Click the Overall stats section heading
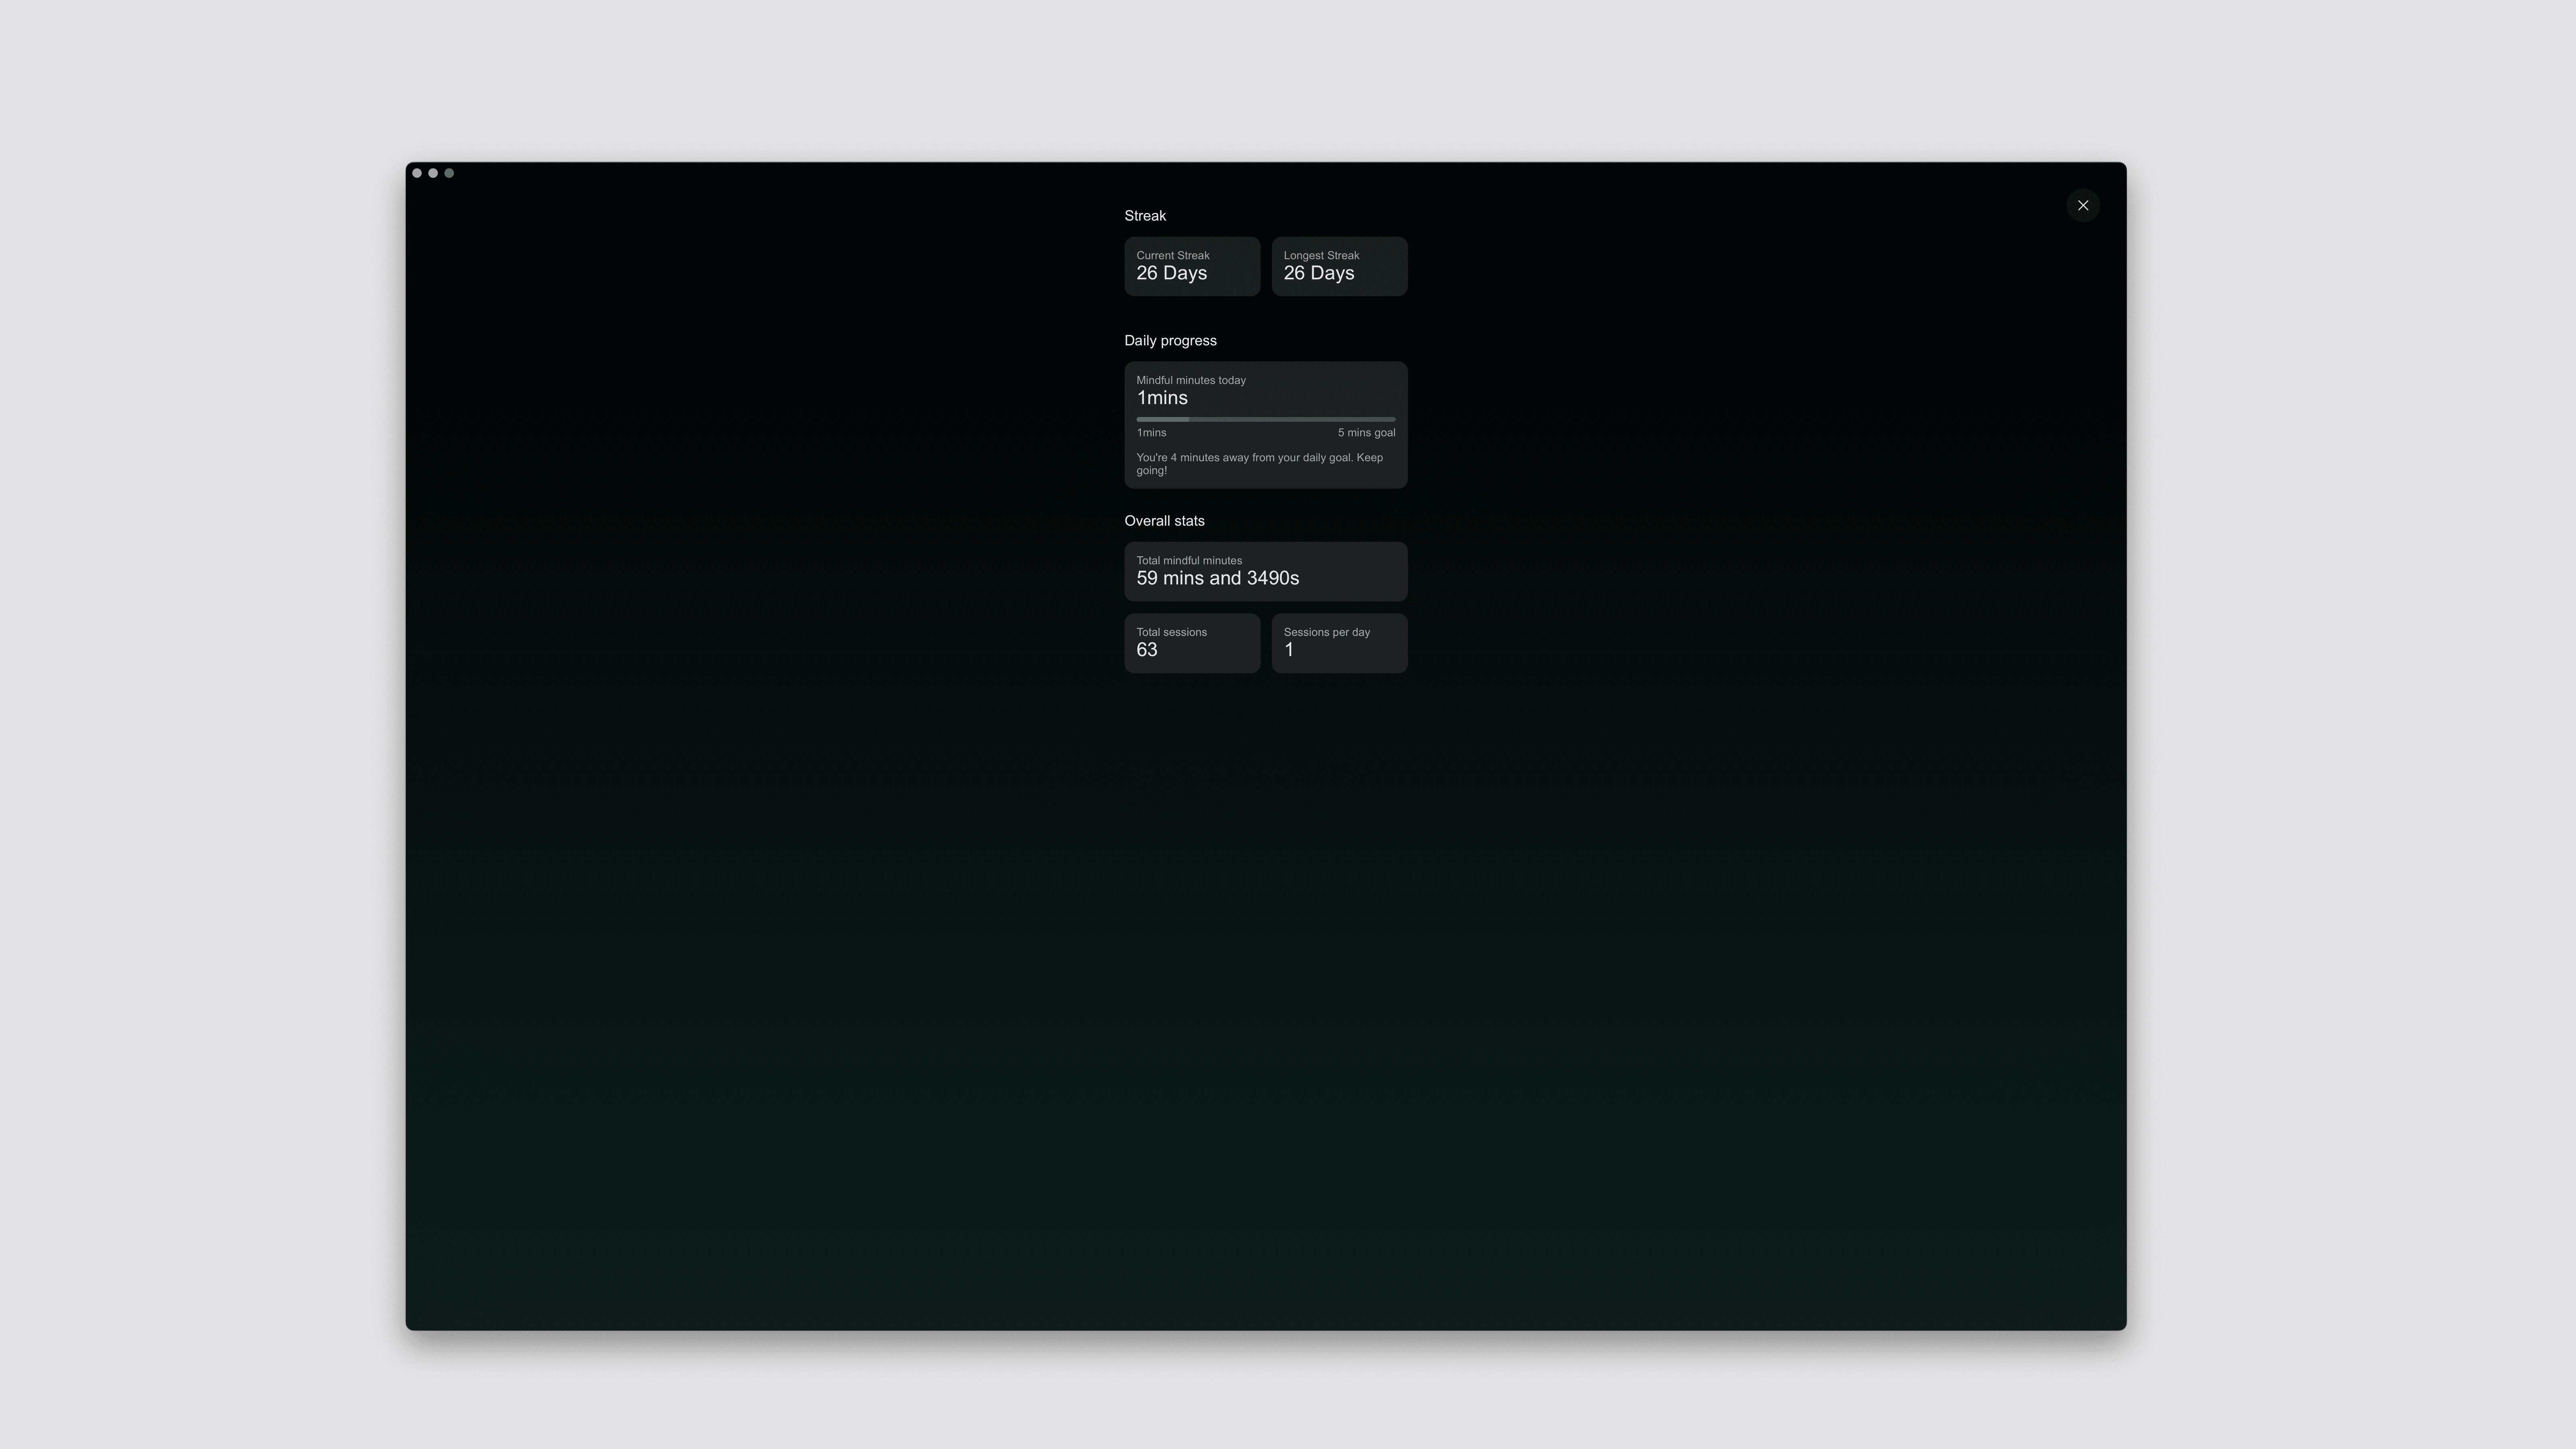Image resolution: width=2576 pixels, height=1449 pixels. pos(1164,521)
